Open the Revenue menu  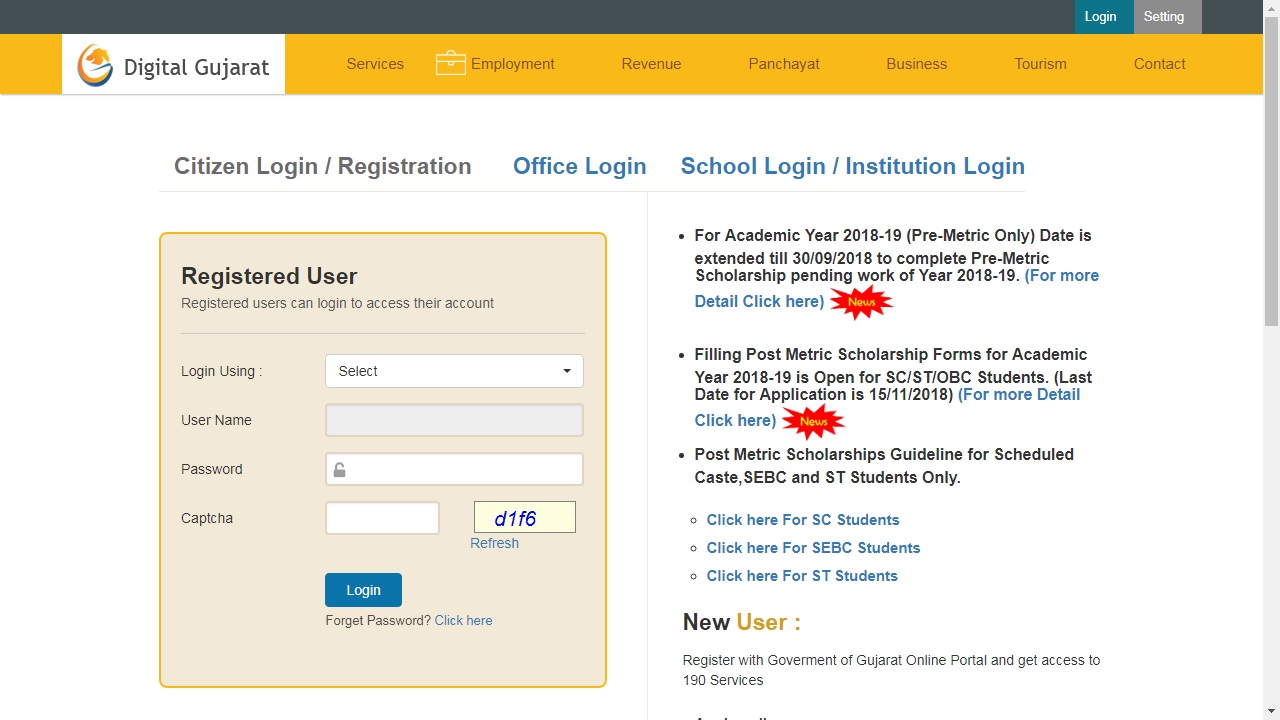coord(651,64)
